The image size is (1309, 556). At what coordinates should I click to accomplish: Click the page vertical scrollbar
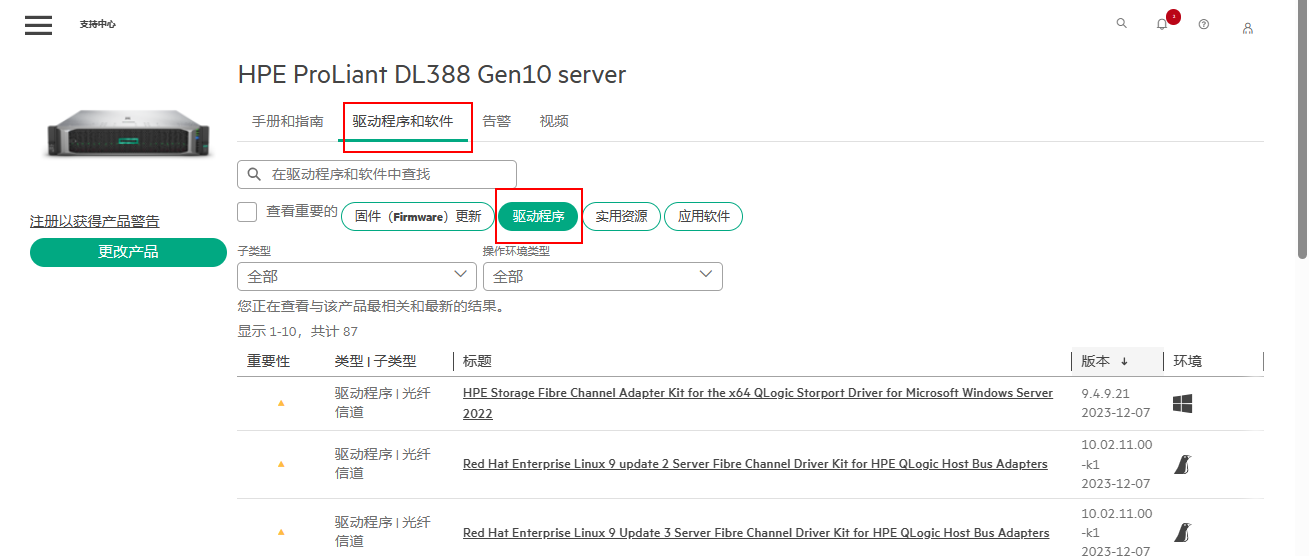(x=1300, y=130)
